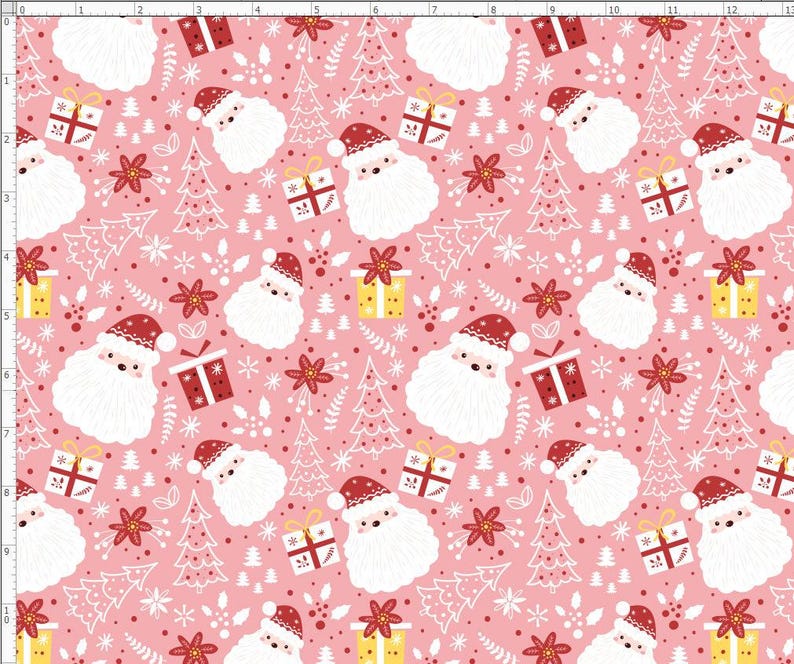Click the 11 mark on horizontal ruler
This screenshot has height=664, width=794.
coord(672,10)
